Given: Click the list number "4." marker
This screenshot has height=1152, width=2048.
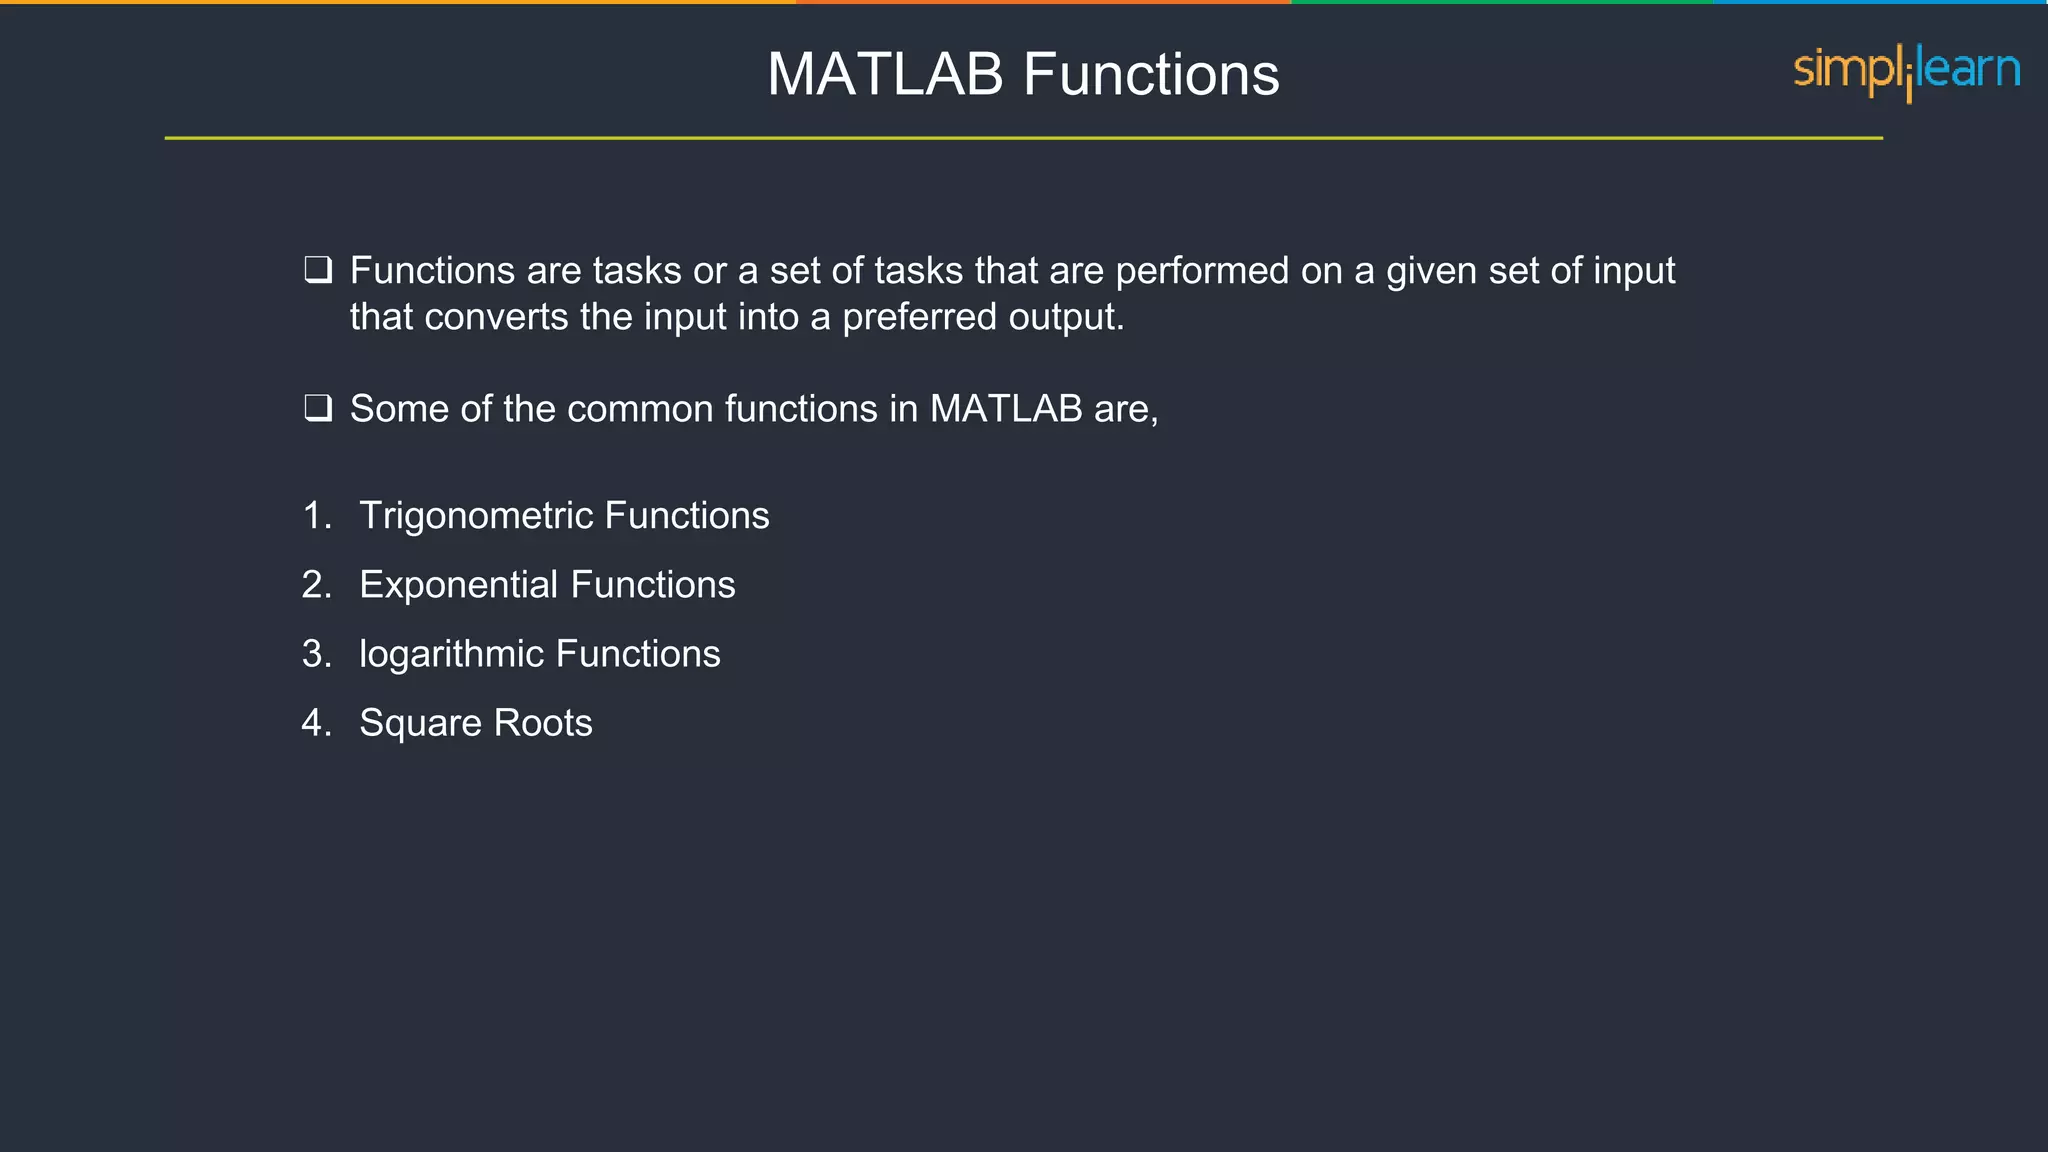Looking at the screenshot, I should [317, 723].
